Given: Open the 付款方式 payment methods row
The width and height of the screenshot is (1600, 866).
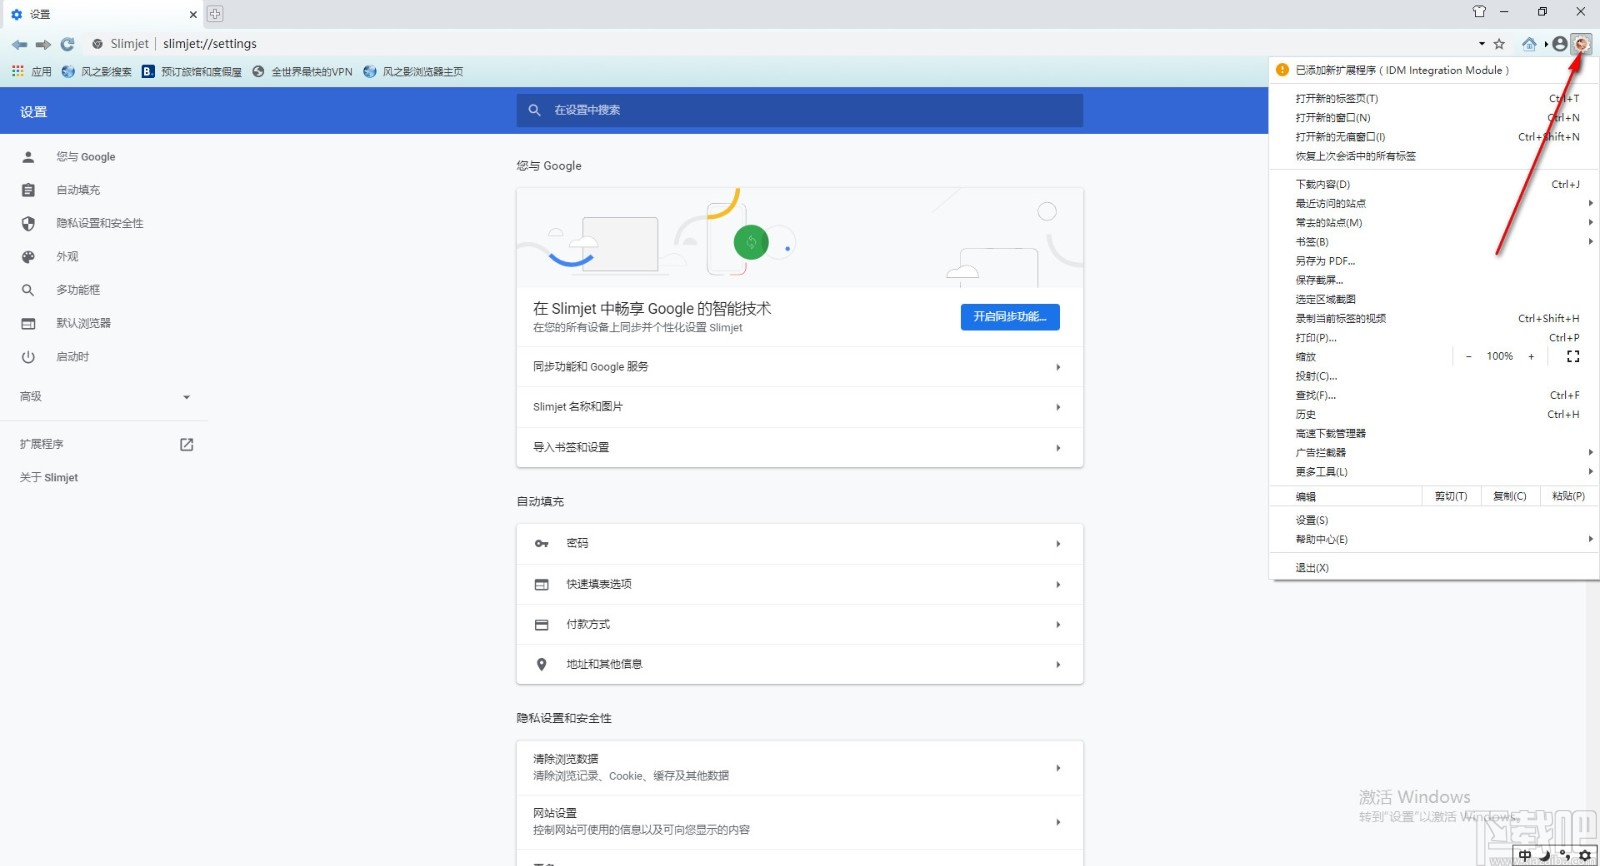Looking at the screenshot, I should coord(800,624).
